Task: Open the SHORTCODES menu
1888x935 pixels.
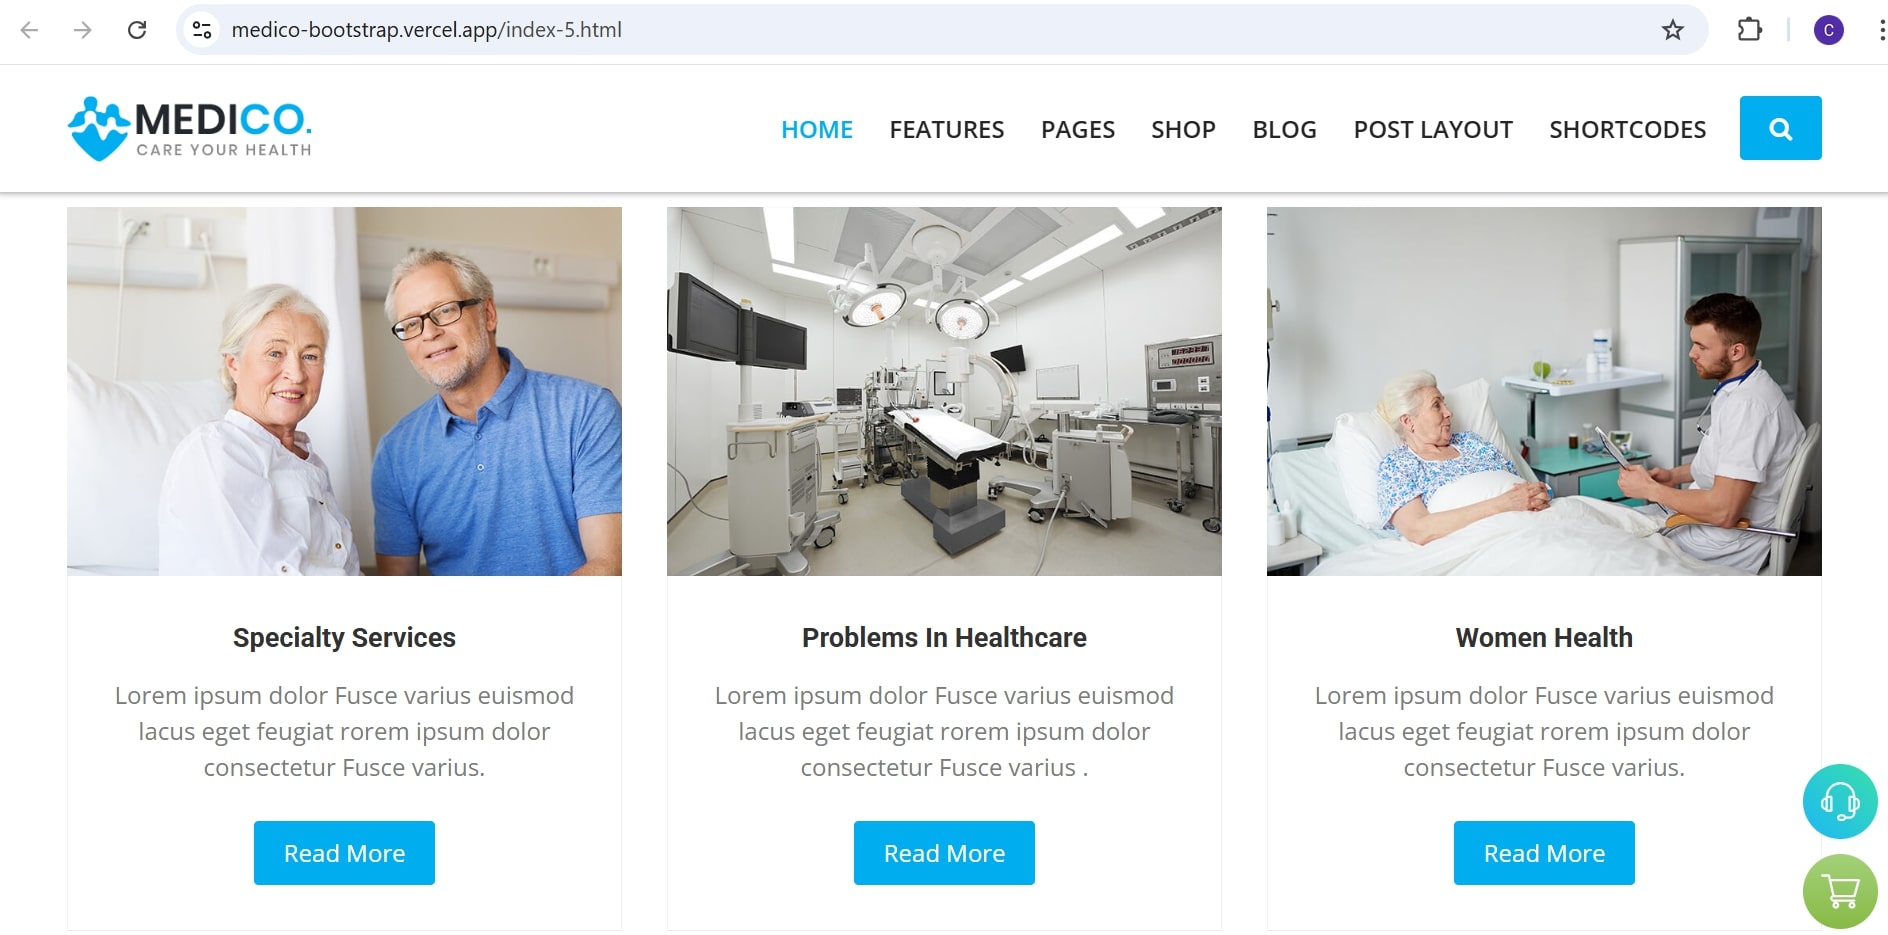Action: point(1628,129)
